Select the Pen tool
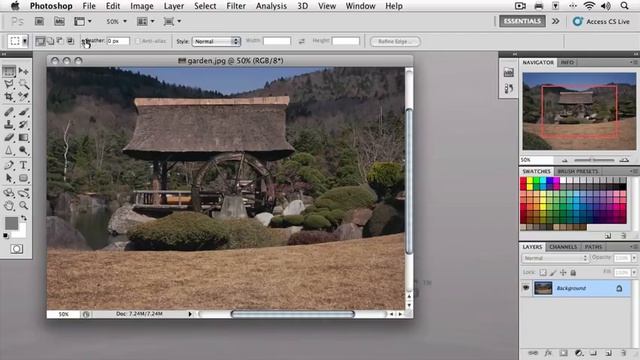Screen dimensions: 640x360 (x=9, y=165)
